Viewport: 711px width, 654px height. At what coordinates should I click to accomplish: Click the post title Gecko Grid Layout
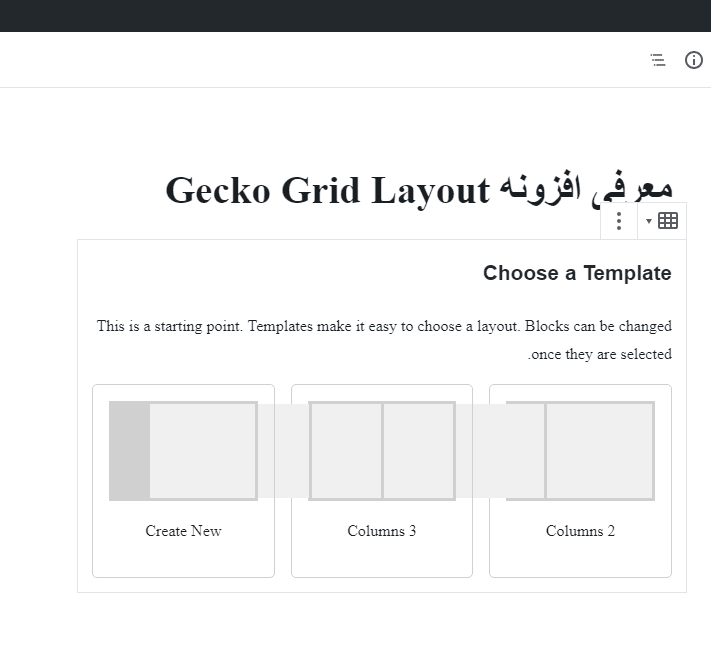pos(419,190)
